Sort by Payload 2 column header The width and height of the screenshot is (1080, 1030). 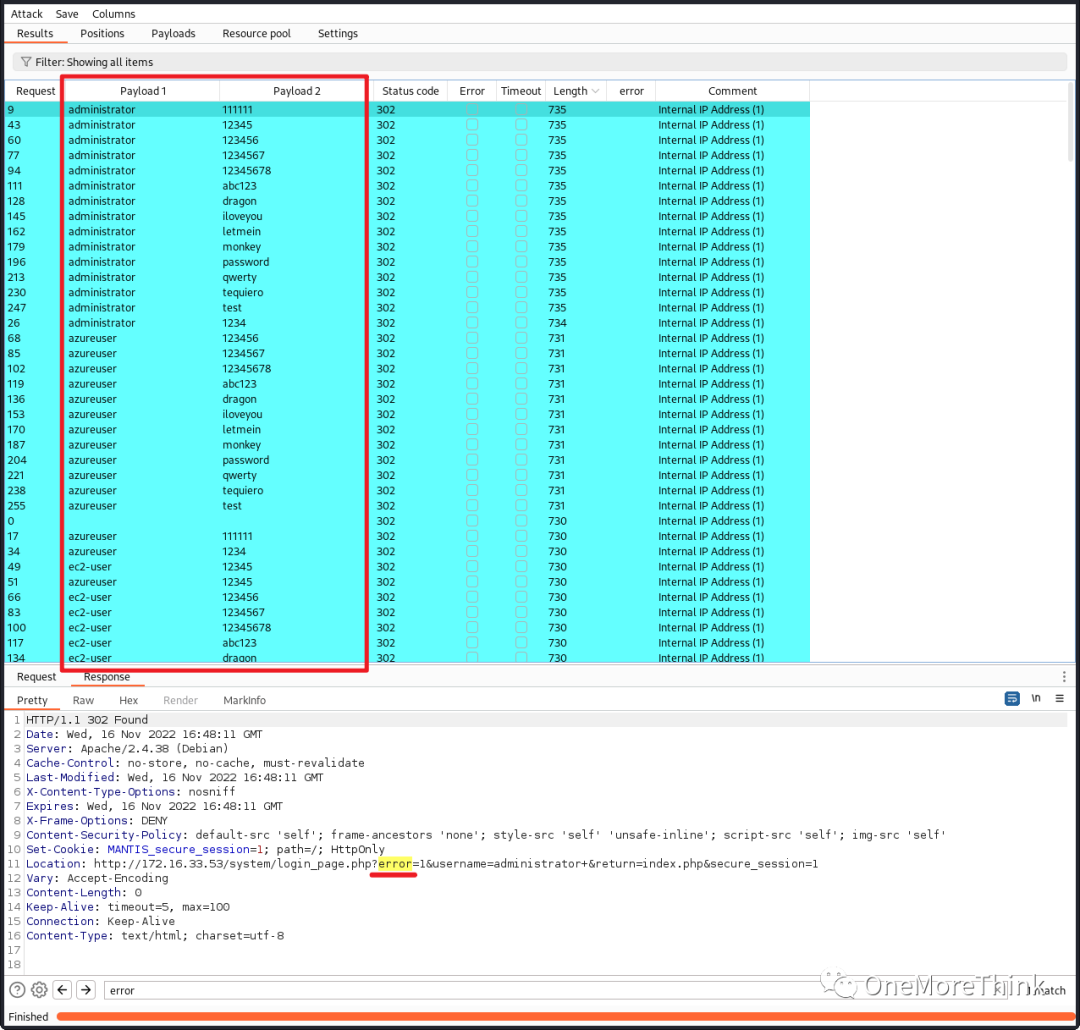(x=296, y=91)
